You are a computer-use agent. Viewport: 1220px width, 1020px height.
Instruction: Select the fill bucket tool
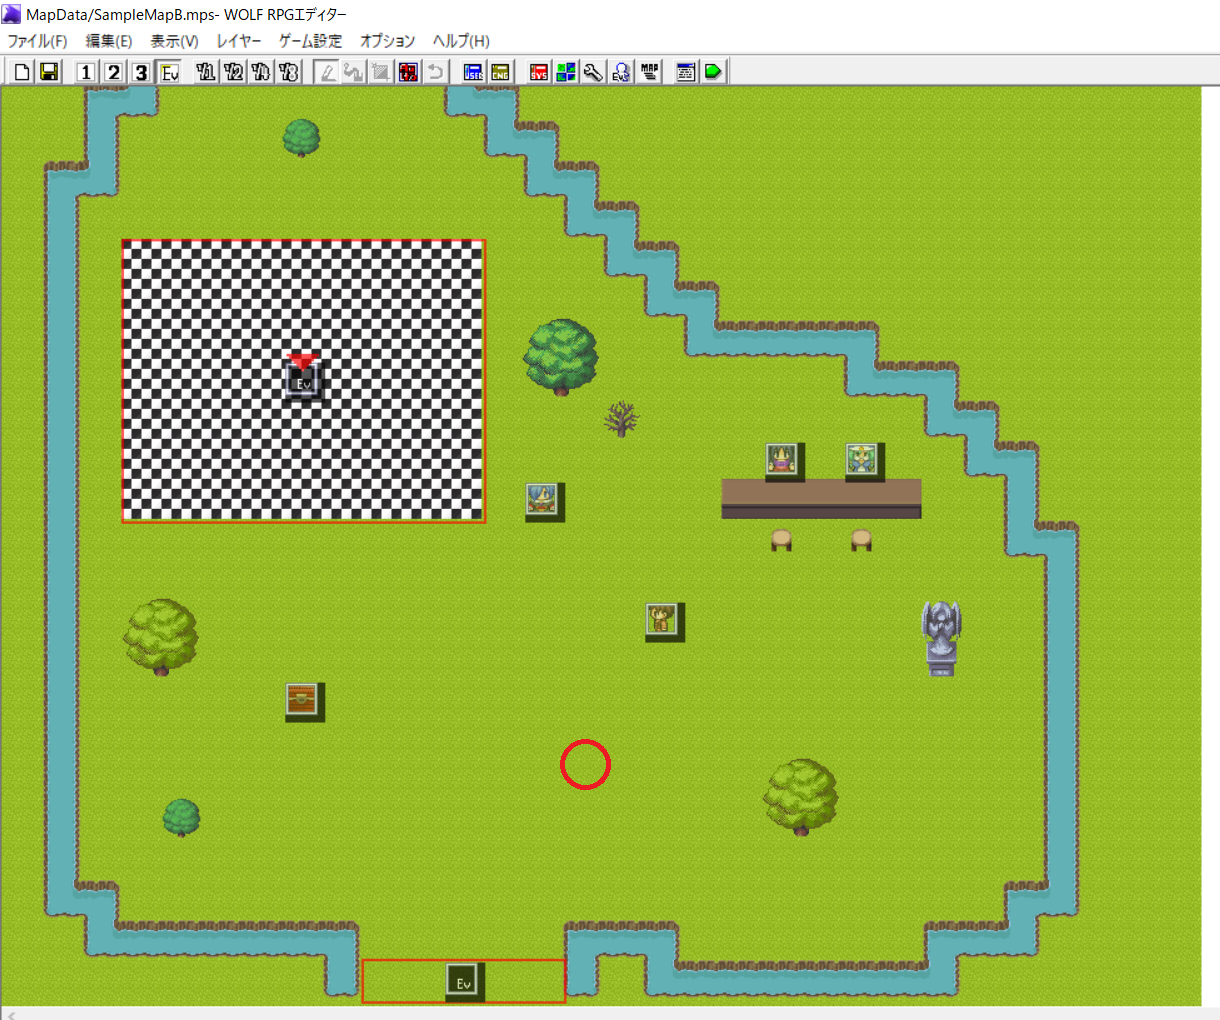pyautogui.click(x=353, y=72)
